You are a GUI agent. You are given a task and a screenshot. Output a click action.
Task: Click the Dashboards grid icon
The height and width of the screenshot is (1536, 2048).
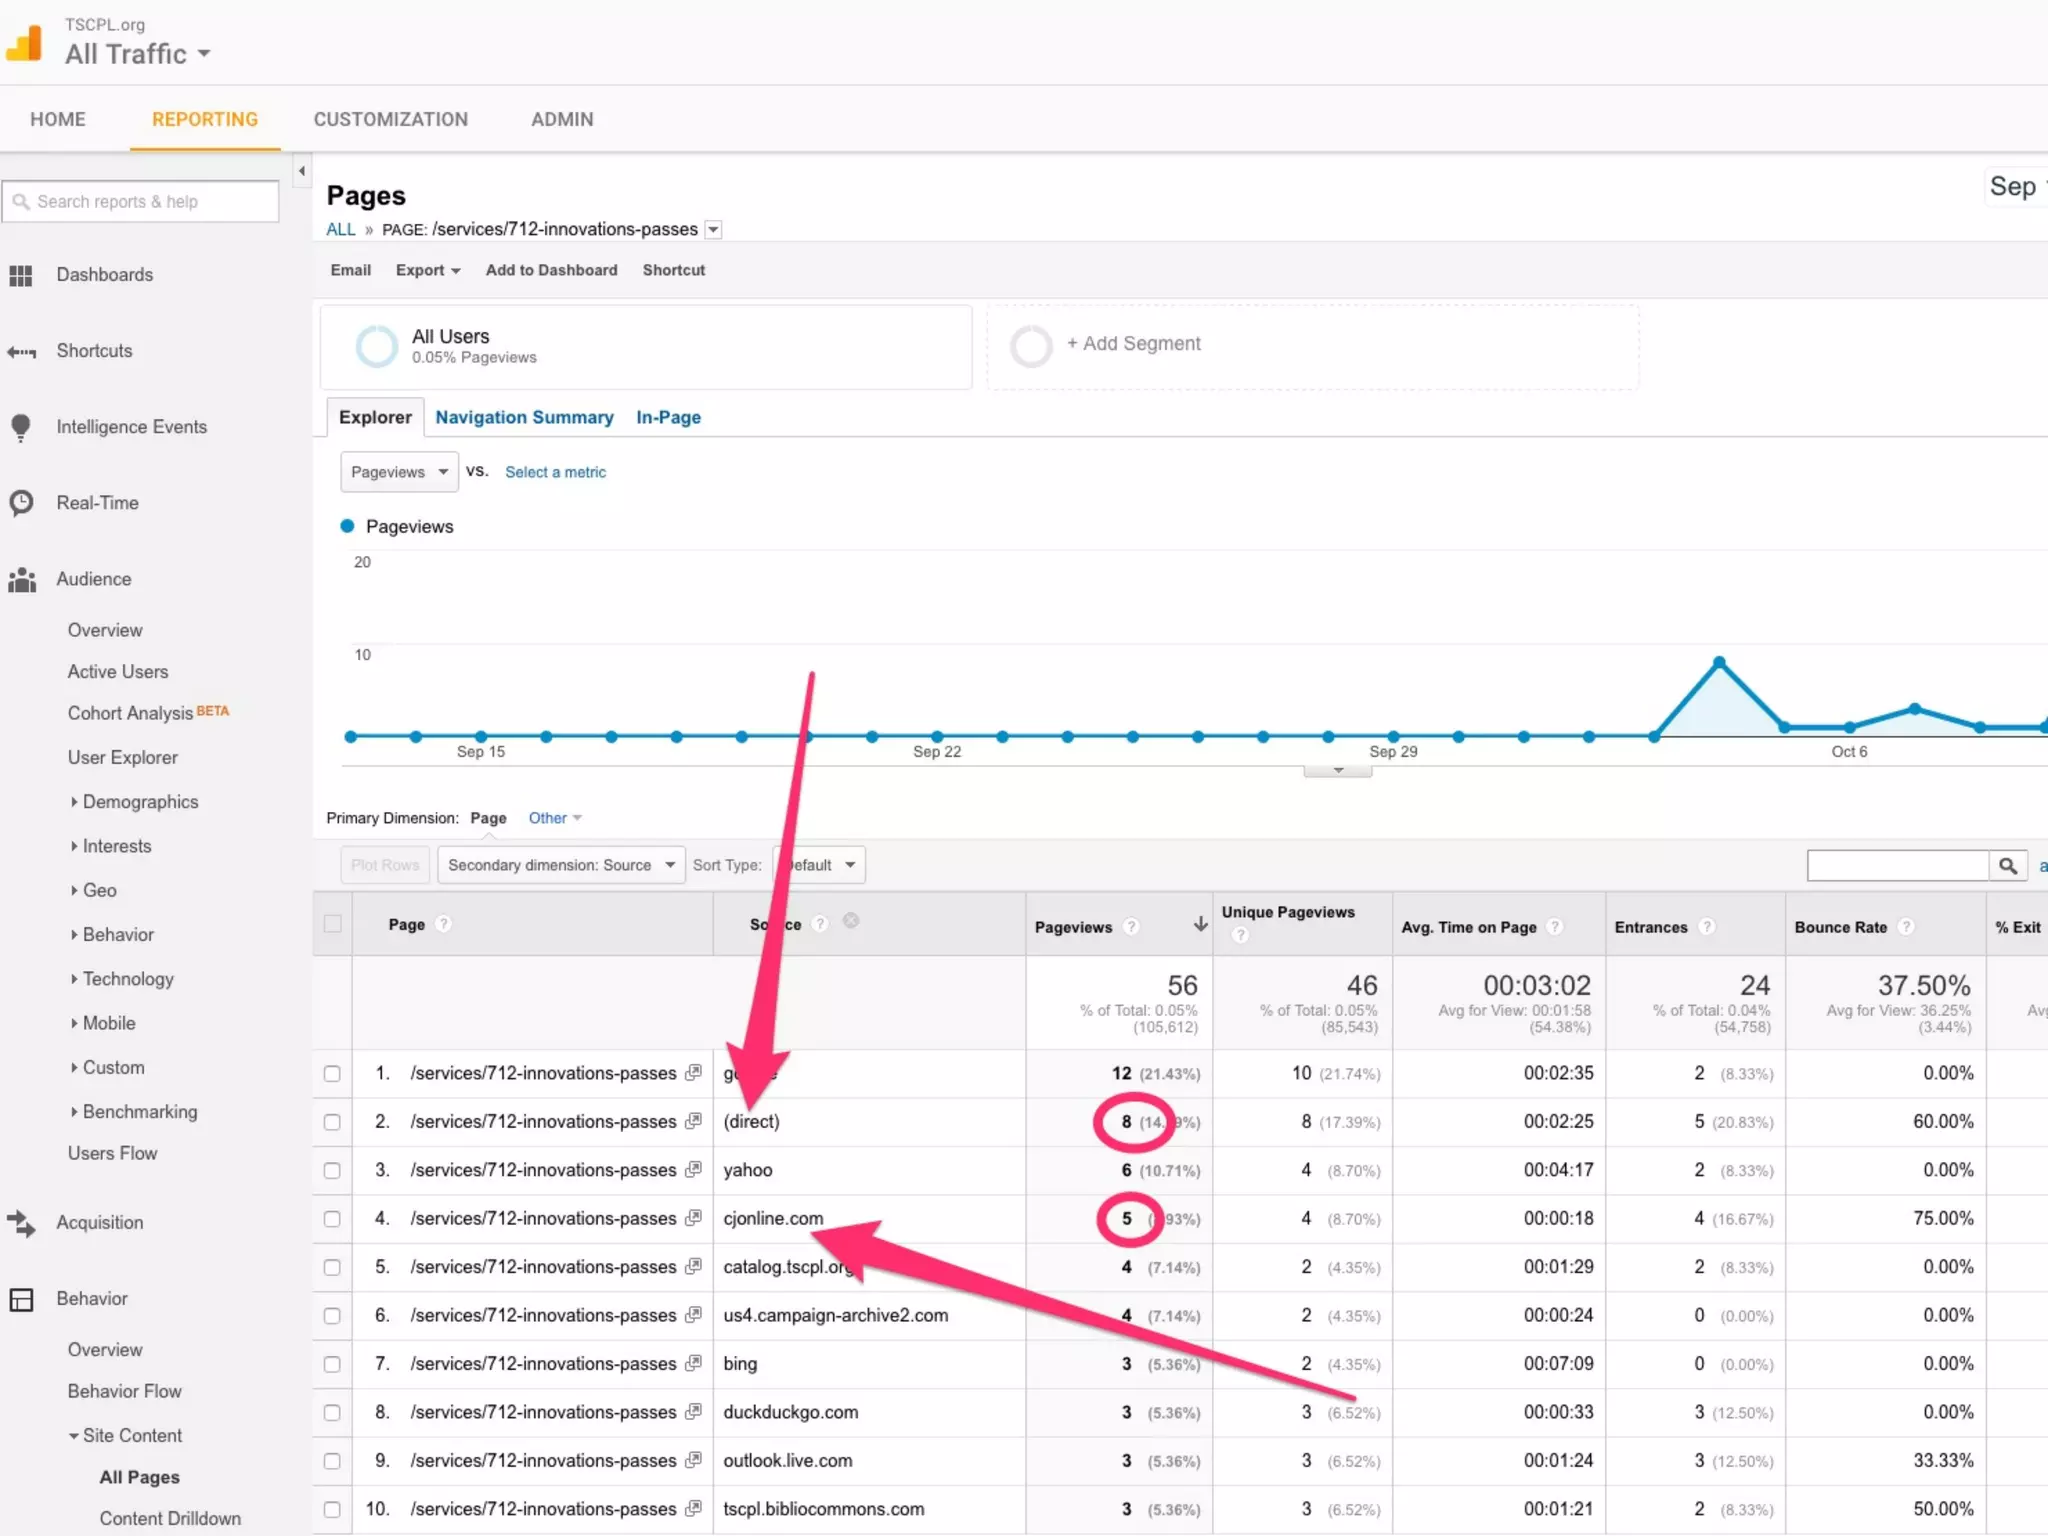point(21,275)
